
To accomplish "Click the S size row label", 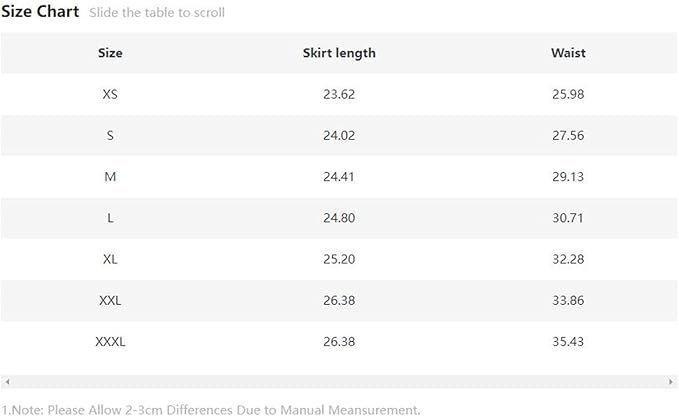I will tap(110, 135).
